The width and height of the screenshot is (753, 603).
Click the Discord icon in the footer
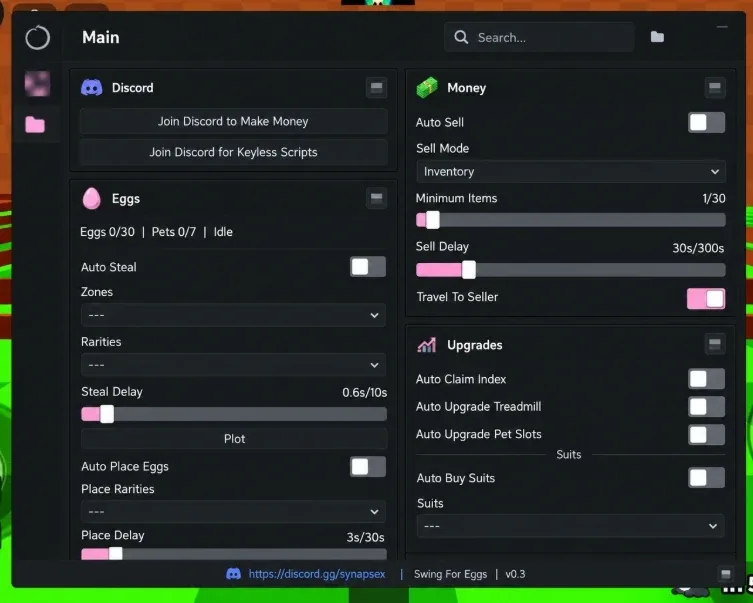click(233, 574)
